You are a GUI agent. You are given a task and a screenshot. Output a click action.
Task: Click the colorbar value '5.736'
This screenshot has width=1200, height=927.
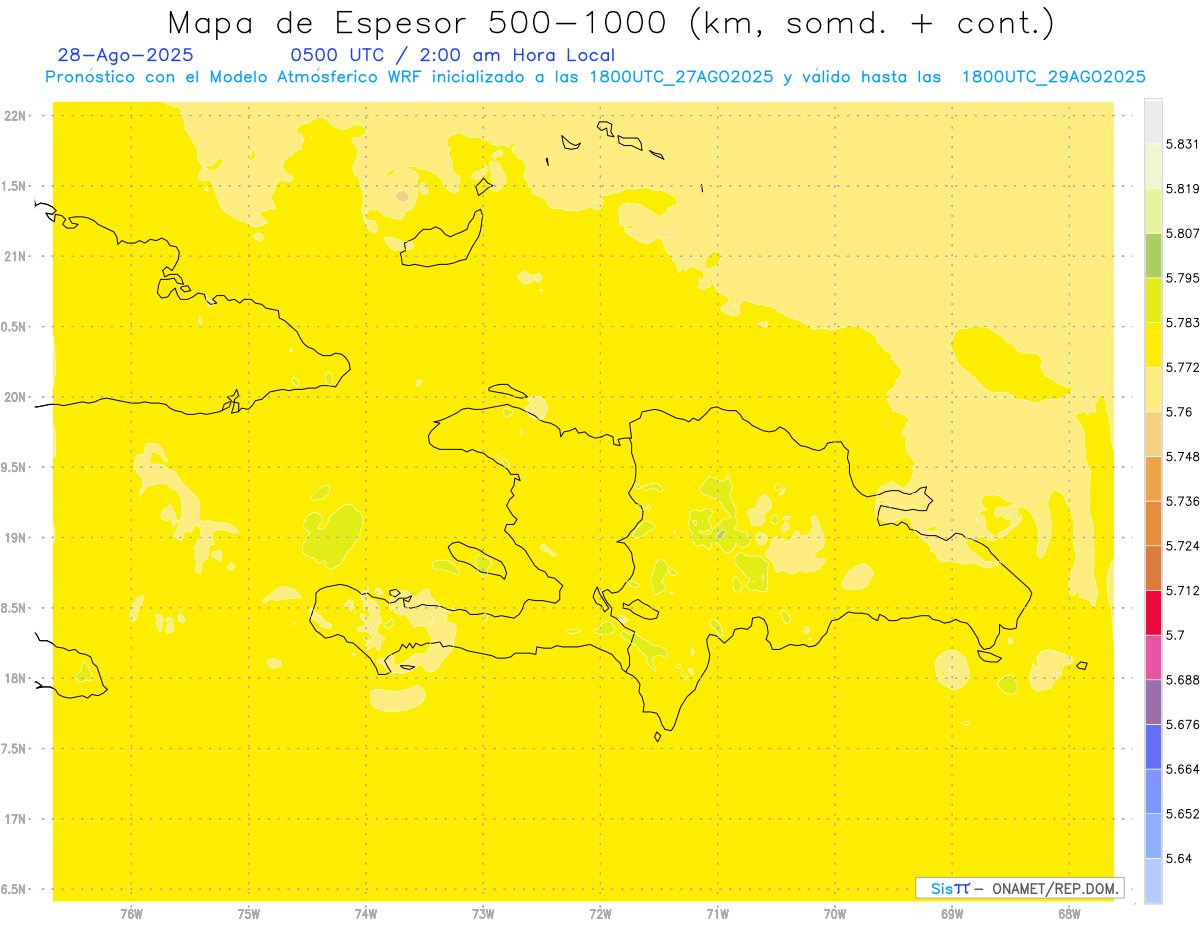(1183, 501)
